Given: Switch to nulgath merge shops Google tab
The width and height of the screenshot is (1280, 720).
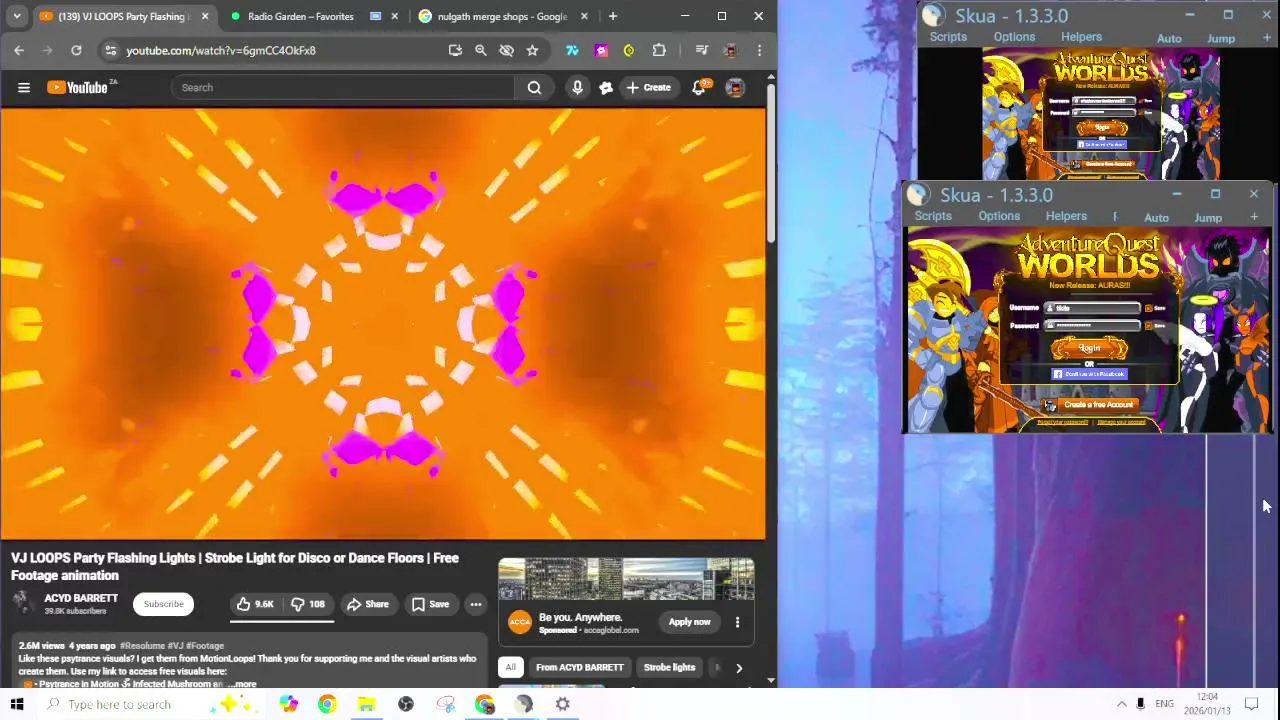Looking at the screenshot, I should (503, 16).
